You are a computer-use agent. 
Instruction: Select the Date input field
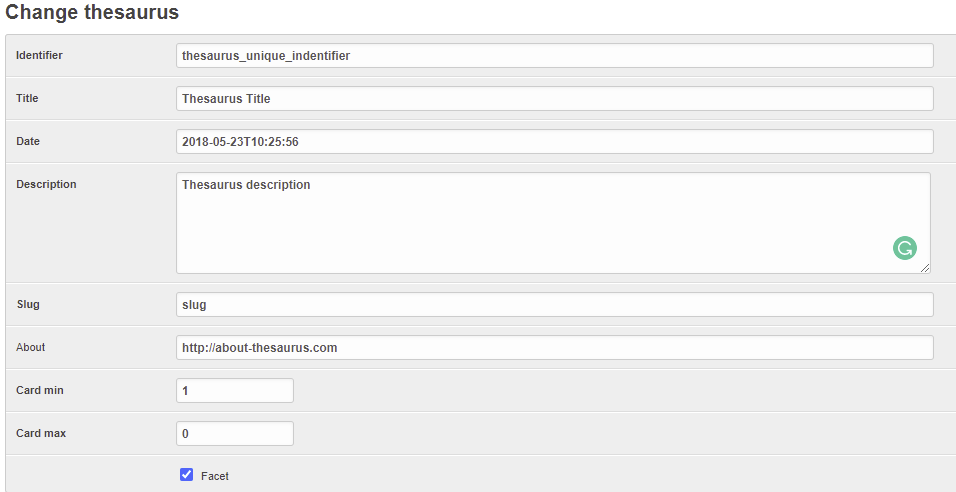[554, 142]
